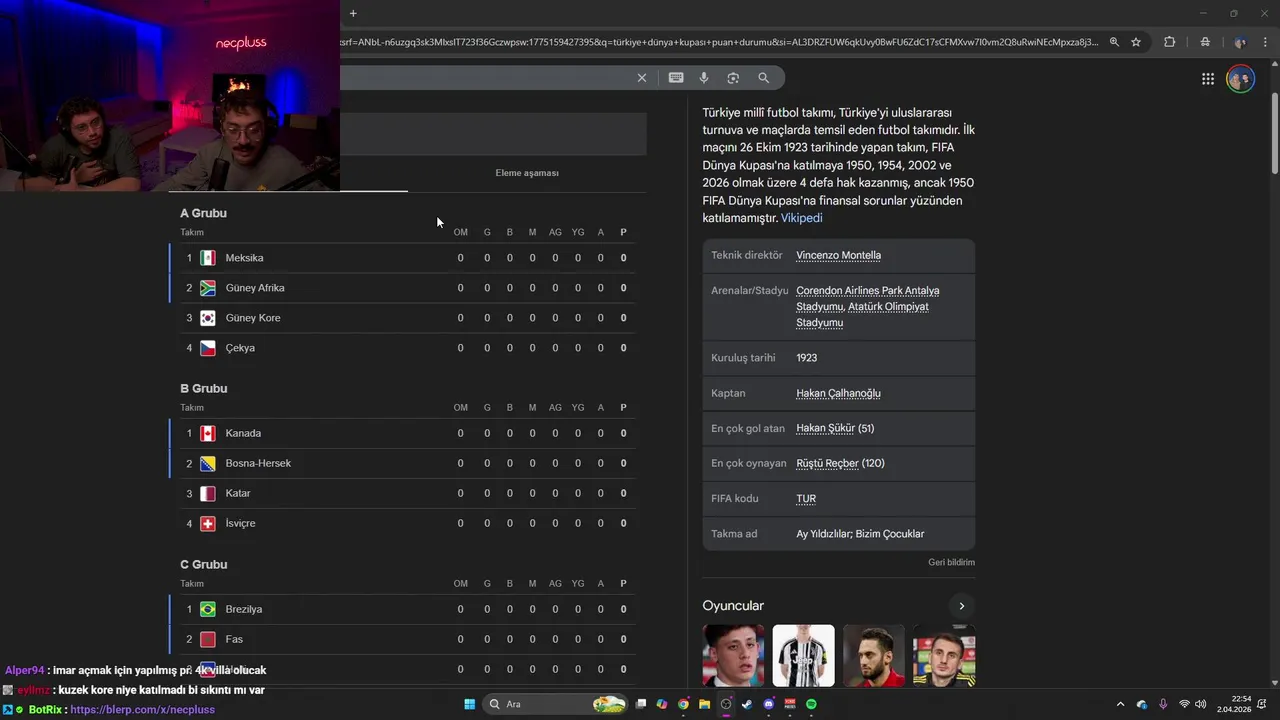
Task: Launch Copilot from the taskbar
Action: click(662, 704)
